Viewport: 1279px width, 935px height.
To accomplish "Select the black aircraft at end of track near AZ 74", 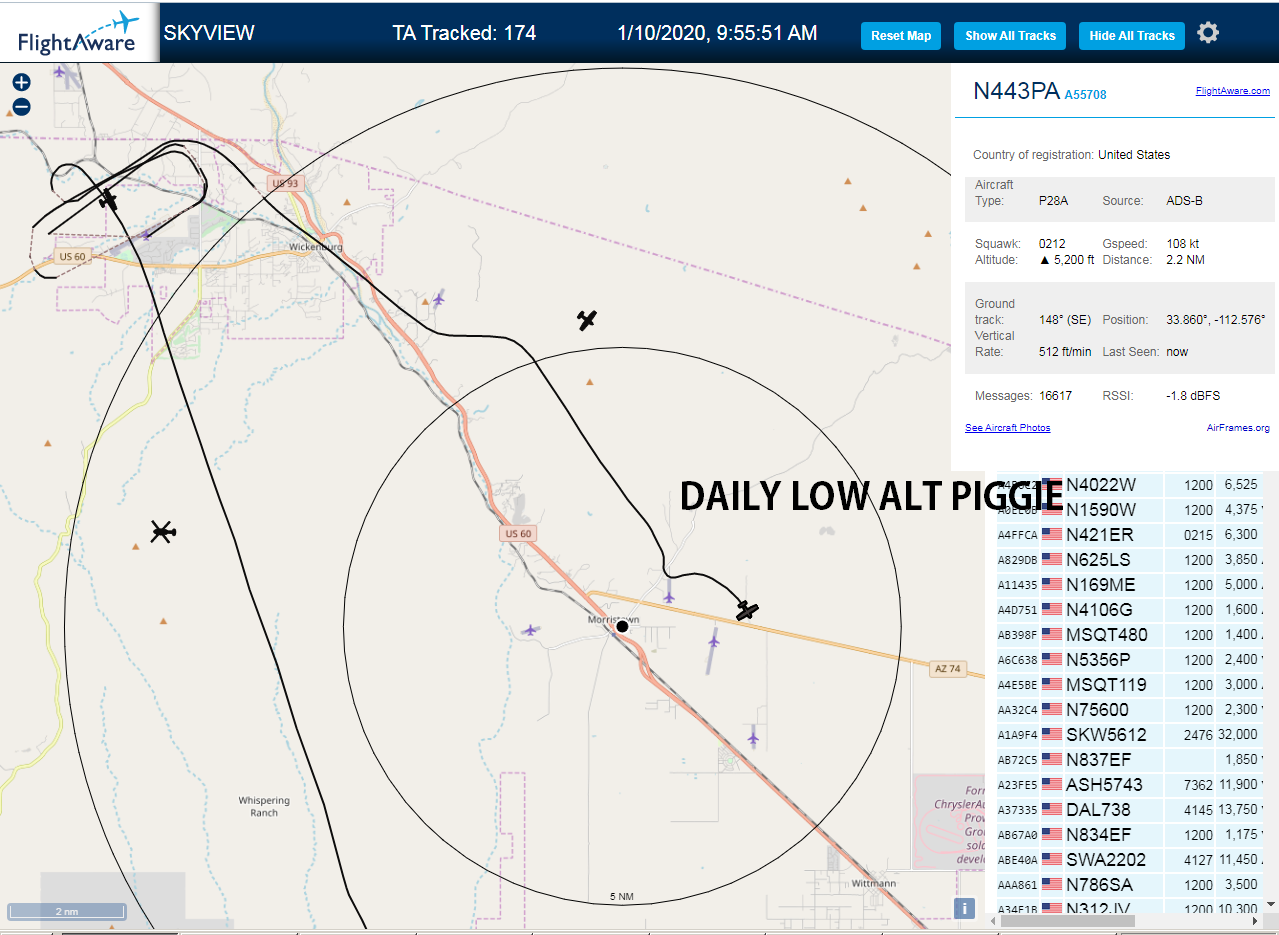I will point(747,609).
